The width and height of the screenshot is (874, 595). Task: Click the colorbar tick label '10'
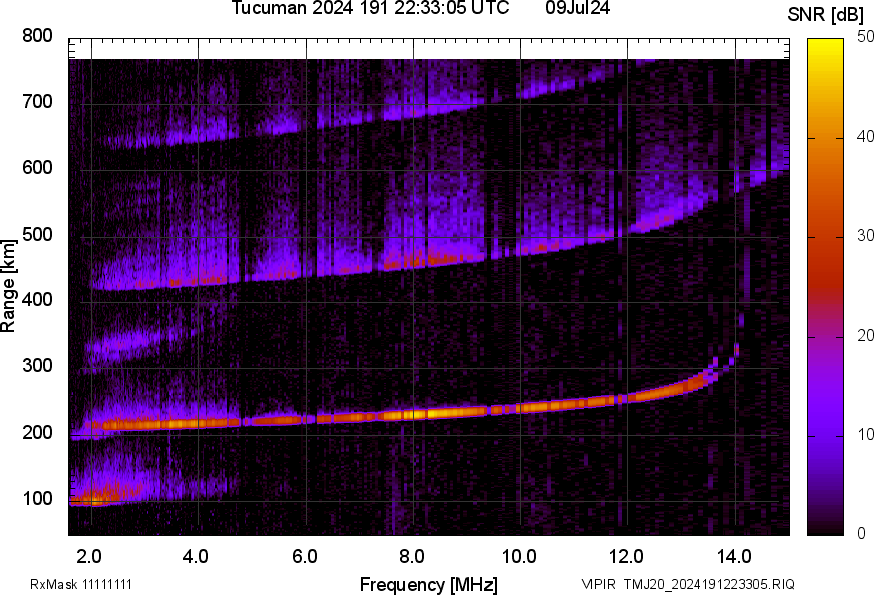pyautogui.click(x=865, y=435)
